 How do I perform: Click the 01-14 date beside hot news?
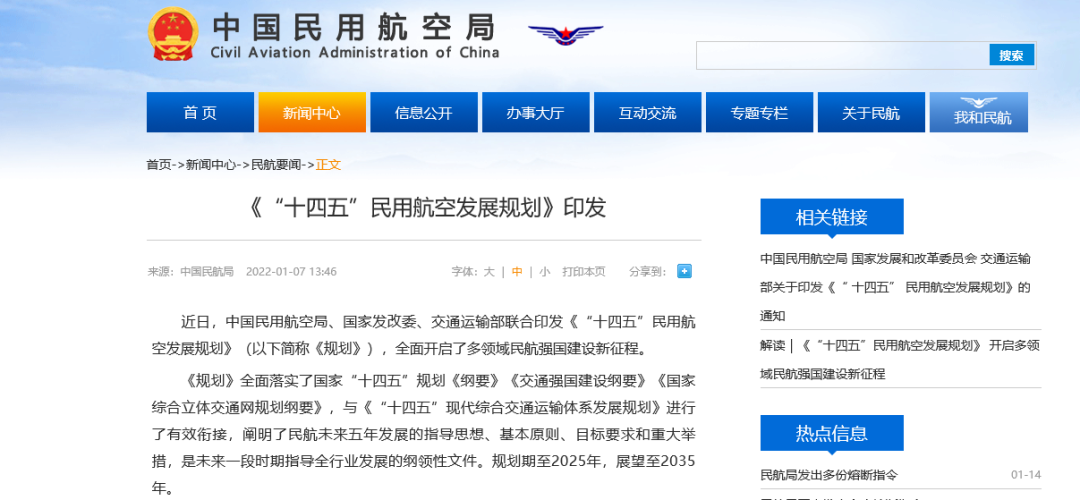point(1026,475)
